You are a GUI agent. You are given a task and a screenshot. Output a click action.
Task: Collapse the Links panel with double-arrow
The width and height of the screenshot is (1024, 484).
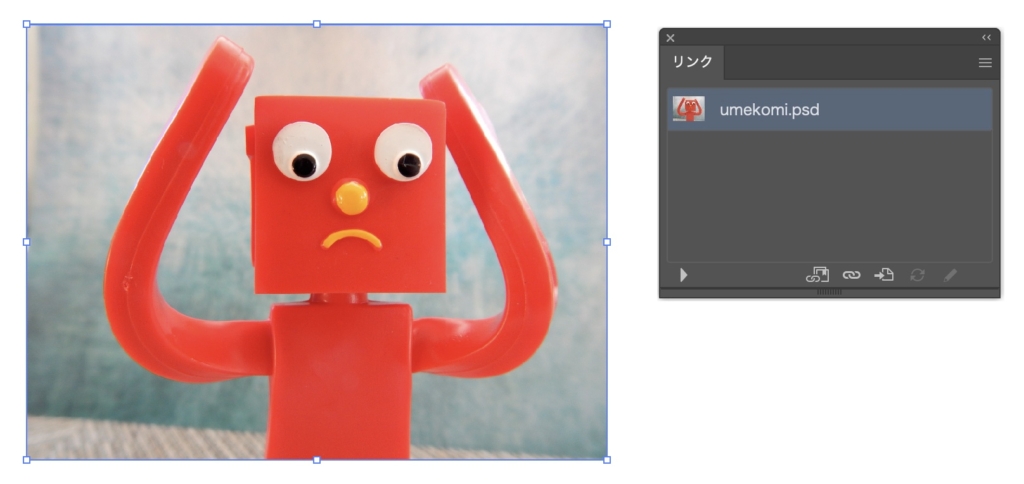pyautogui.click(x=986, y=37)
